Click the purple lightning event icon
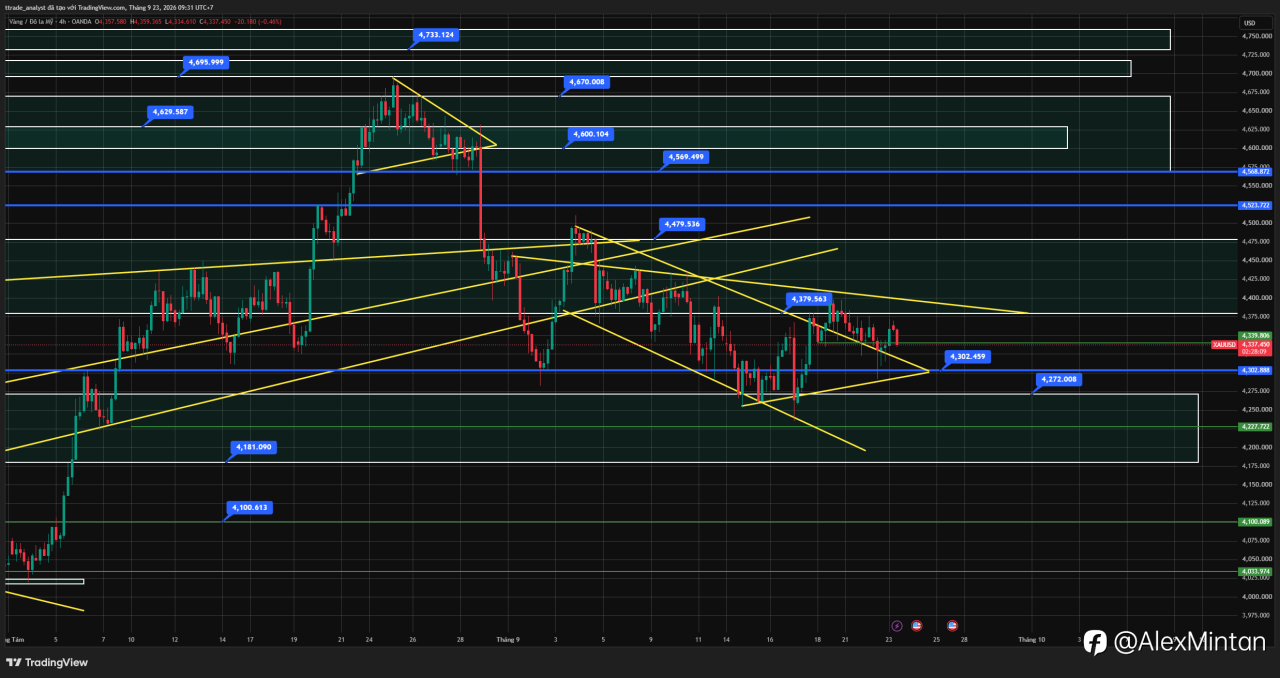This screenshot has width=1280, height=678. (896, 626)
